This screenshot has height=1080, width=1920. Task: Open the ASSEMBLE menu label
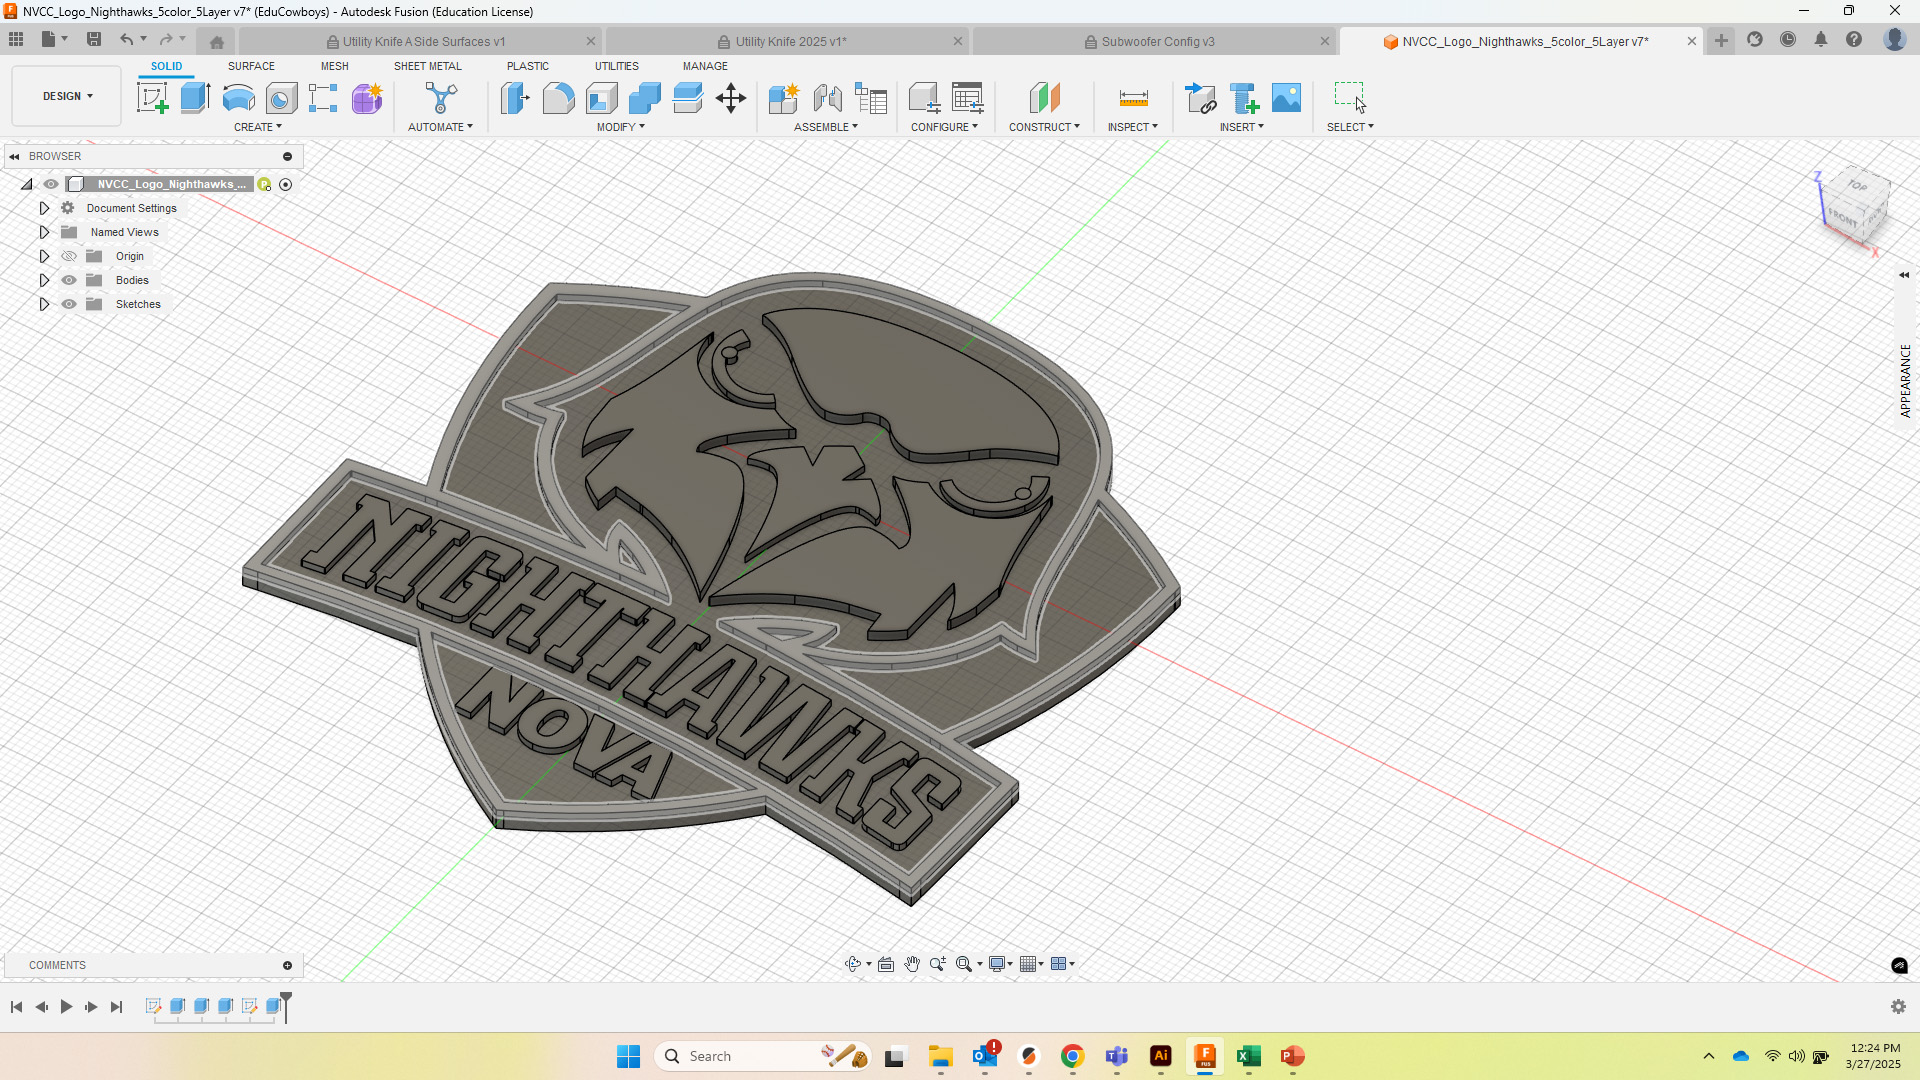click(825, 127)
